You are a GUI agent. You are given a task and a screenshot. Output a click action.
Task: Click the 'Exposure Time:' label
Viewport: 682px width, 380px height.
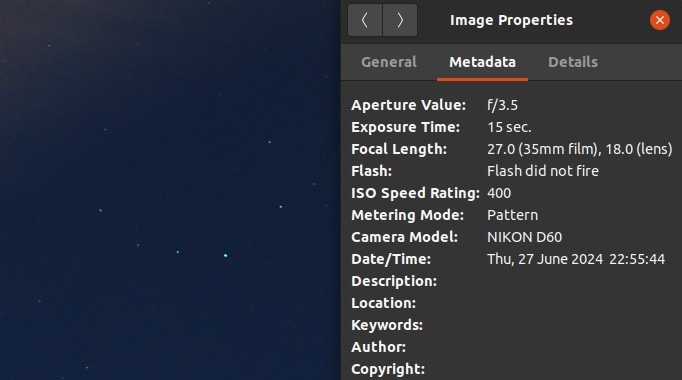click(x=405, y=127)
